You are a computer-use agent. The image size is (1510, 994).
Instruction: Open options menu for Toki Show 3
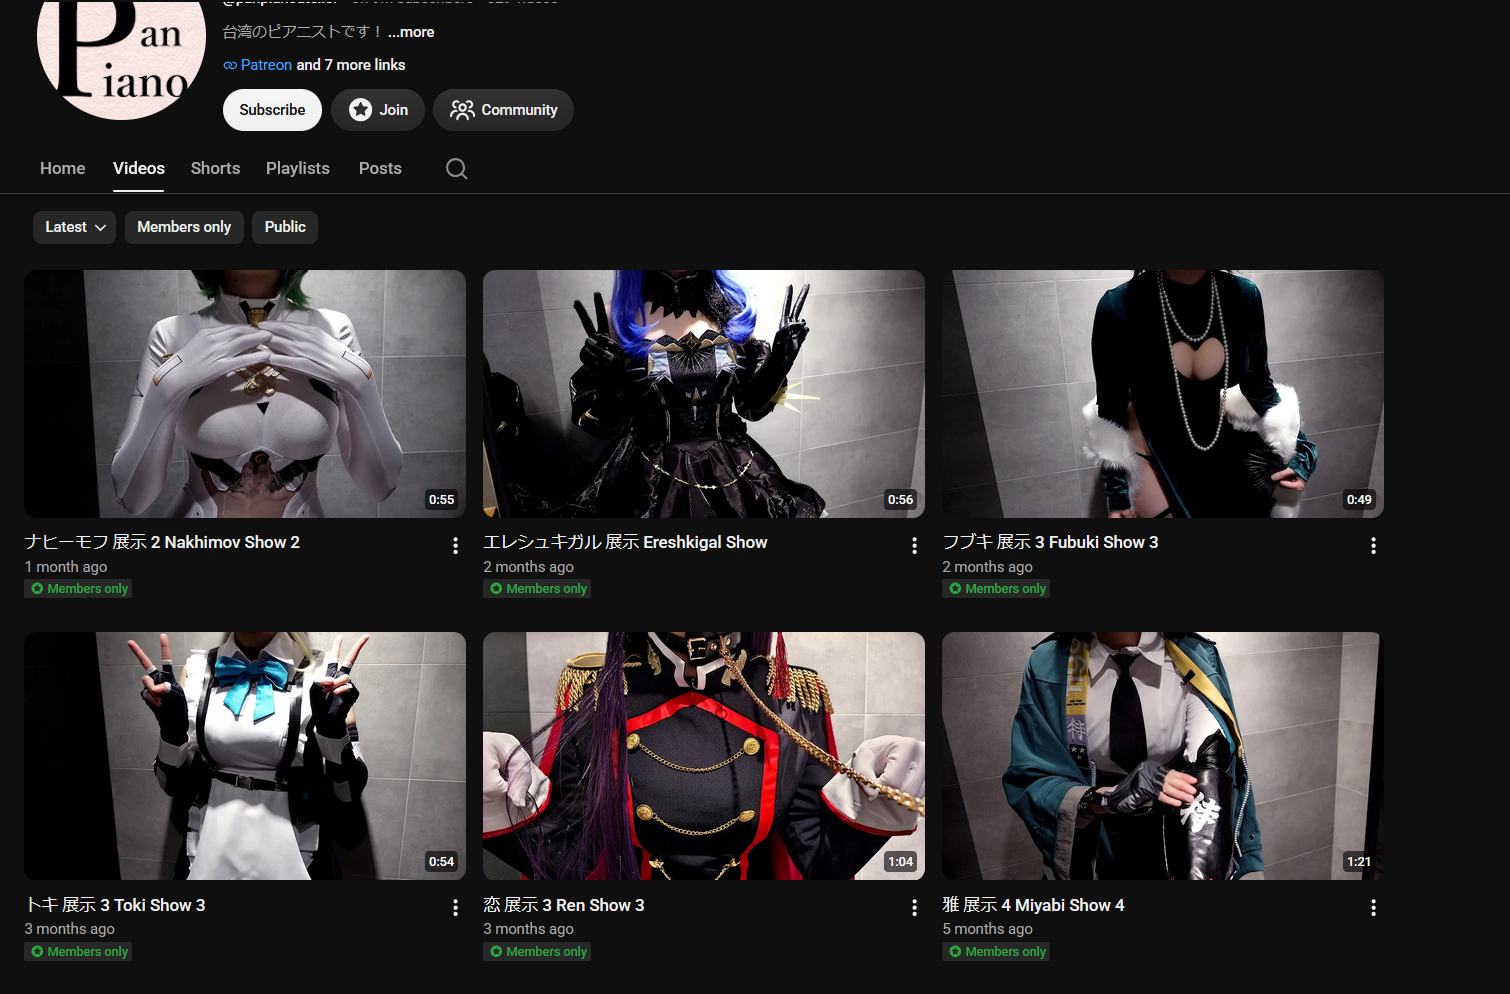click(455, 907)
